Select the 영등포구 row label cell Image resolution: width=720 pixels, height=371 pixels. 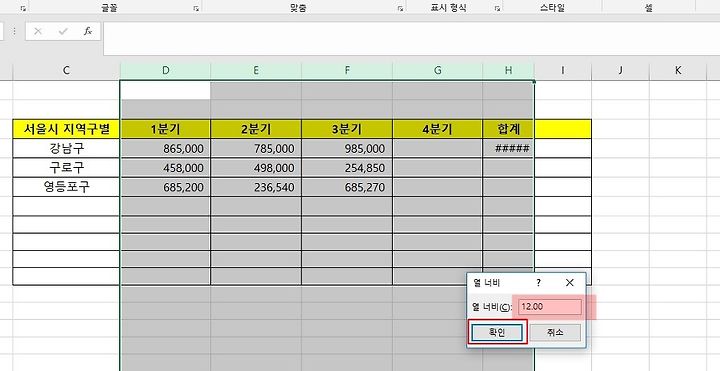[x=66, y=187]
